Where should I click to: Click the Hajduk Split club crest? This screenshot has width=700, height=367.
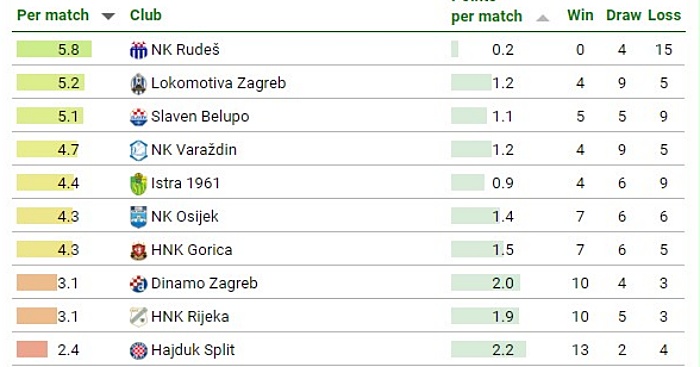coord(138,350)
